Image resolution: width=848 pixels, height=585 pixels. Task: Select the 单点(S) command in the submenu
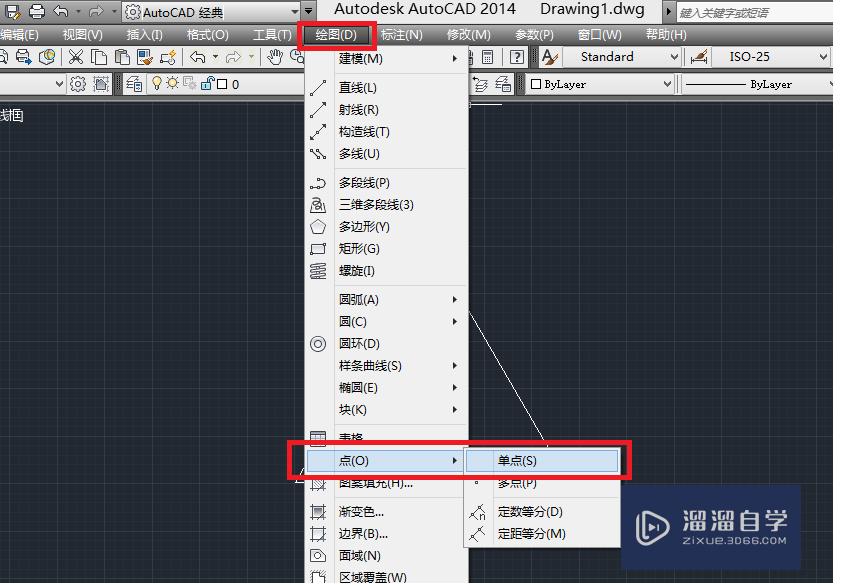[540, 460]
